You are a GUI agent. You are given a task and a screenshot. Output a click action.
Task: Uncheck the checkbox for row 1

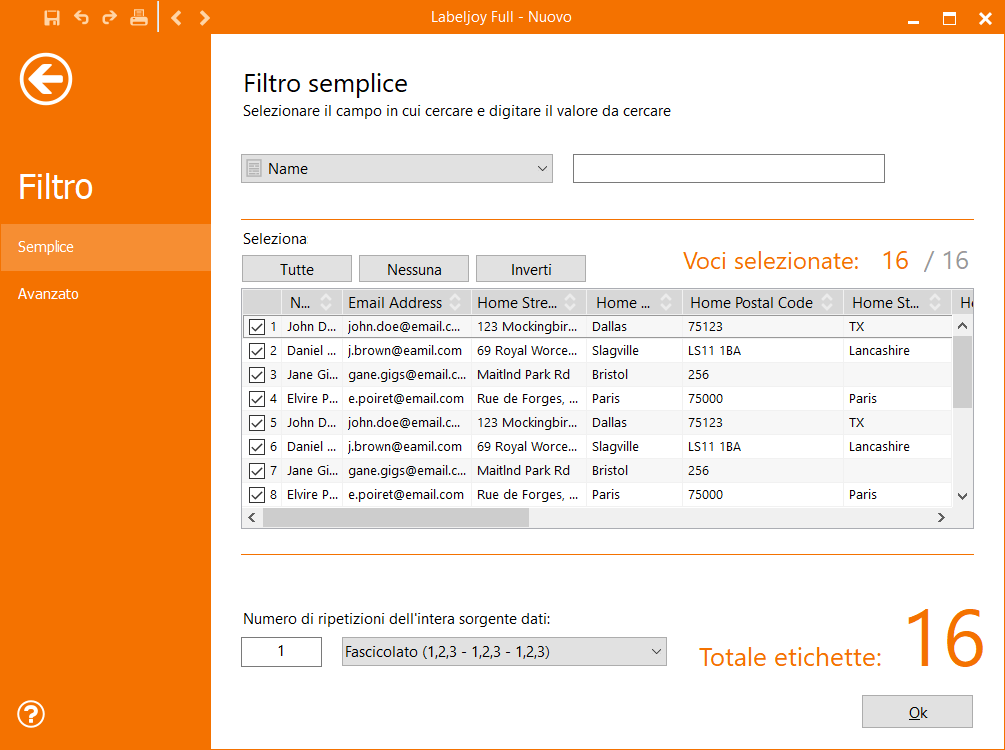(257, 327)
